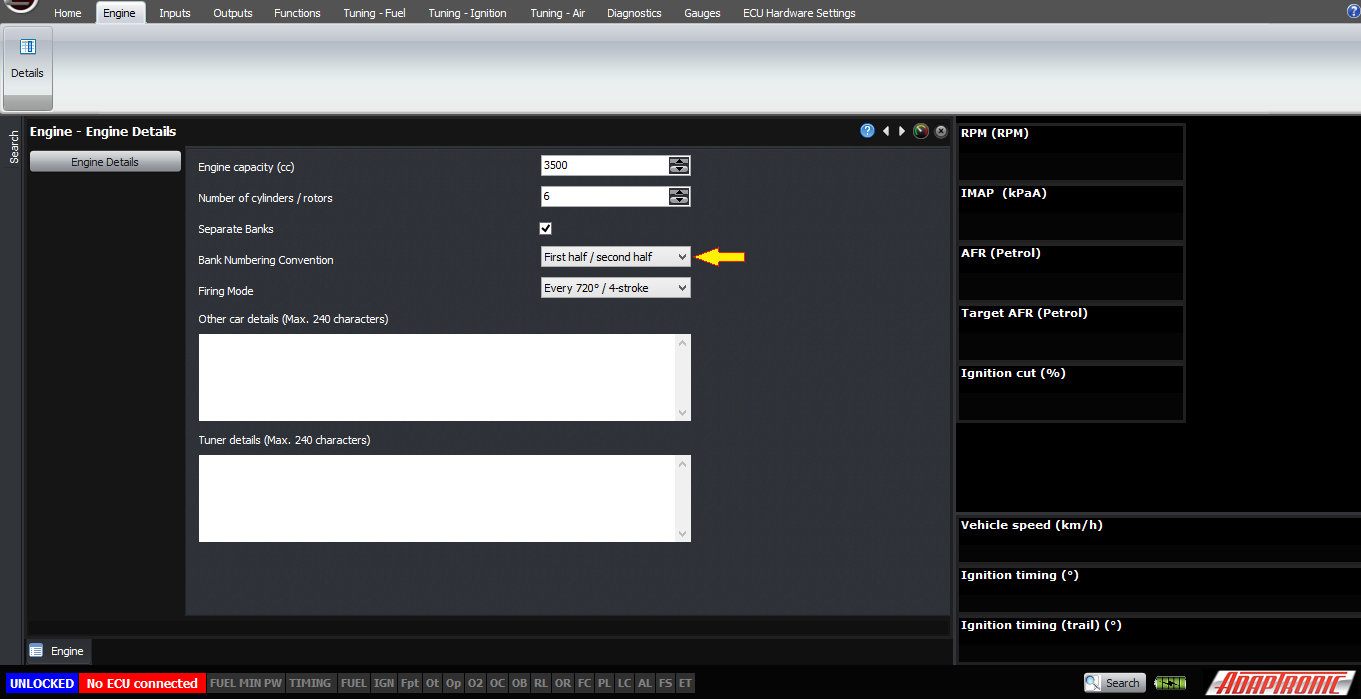Select the Engine bottom tab
Screen dimensions: 1361x699
[58, 651]
